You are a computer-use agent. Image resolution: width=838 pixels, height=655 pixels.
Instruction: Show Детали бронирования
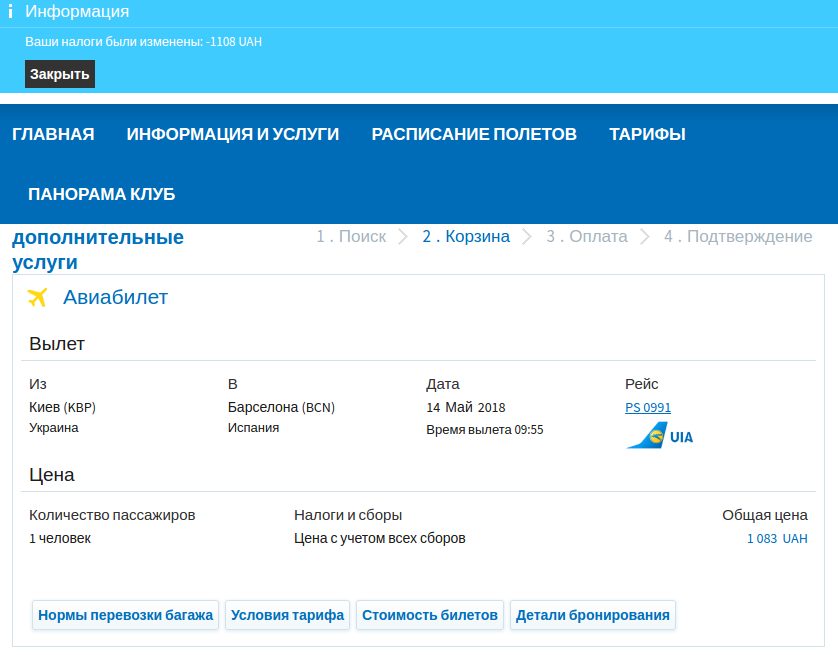593,615
